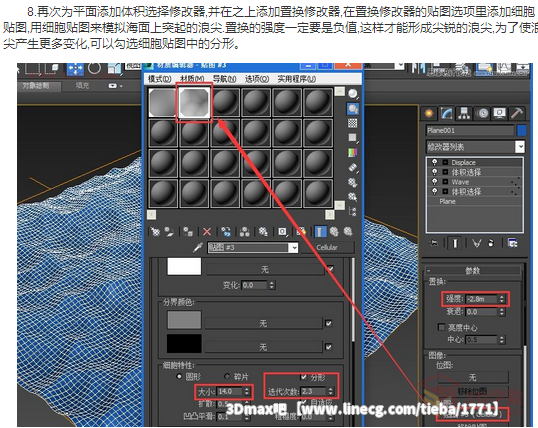This screenshot has height=428, width=538.
Task: Open Configure Modifier Sets icon
Action: point(513,243)
